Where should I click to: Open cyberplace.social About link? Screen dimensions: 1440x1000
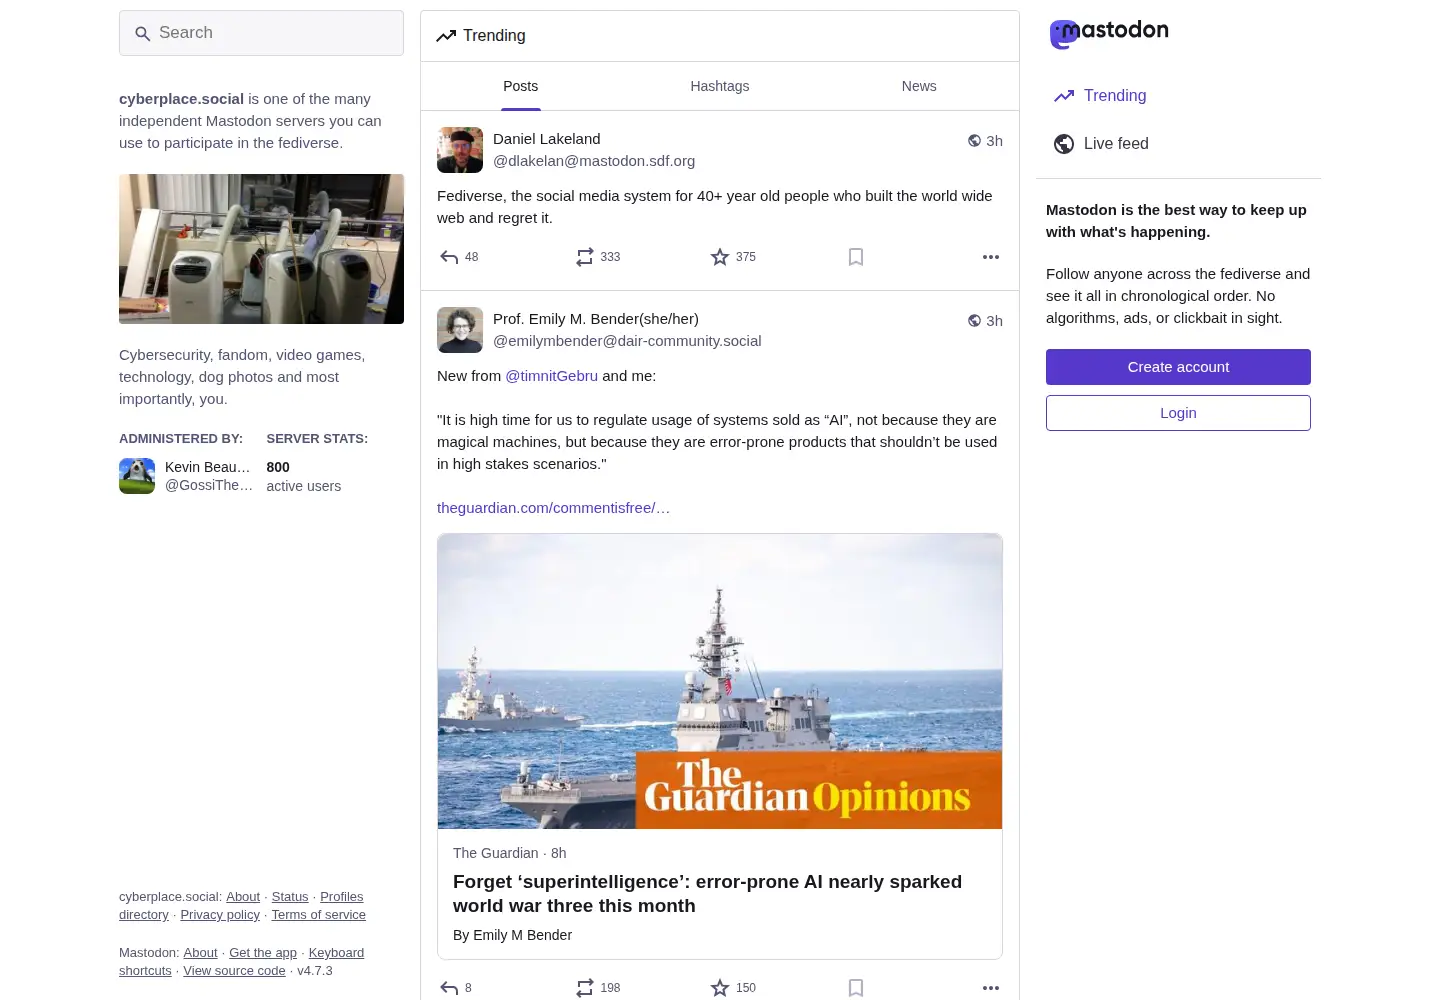[243, 897]
